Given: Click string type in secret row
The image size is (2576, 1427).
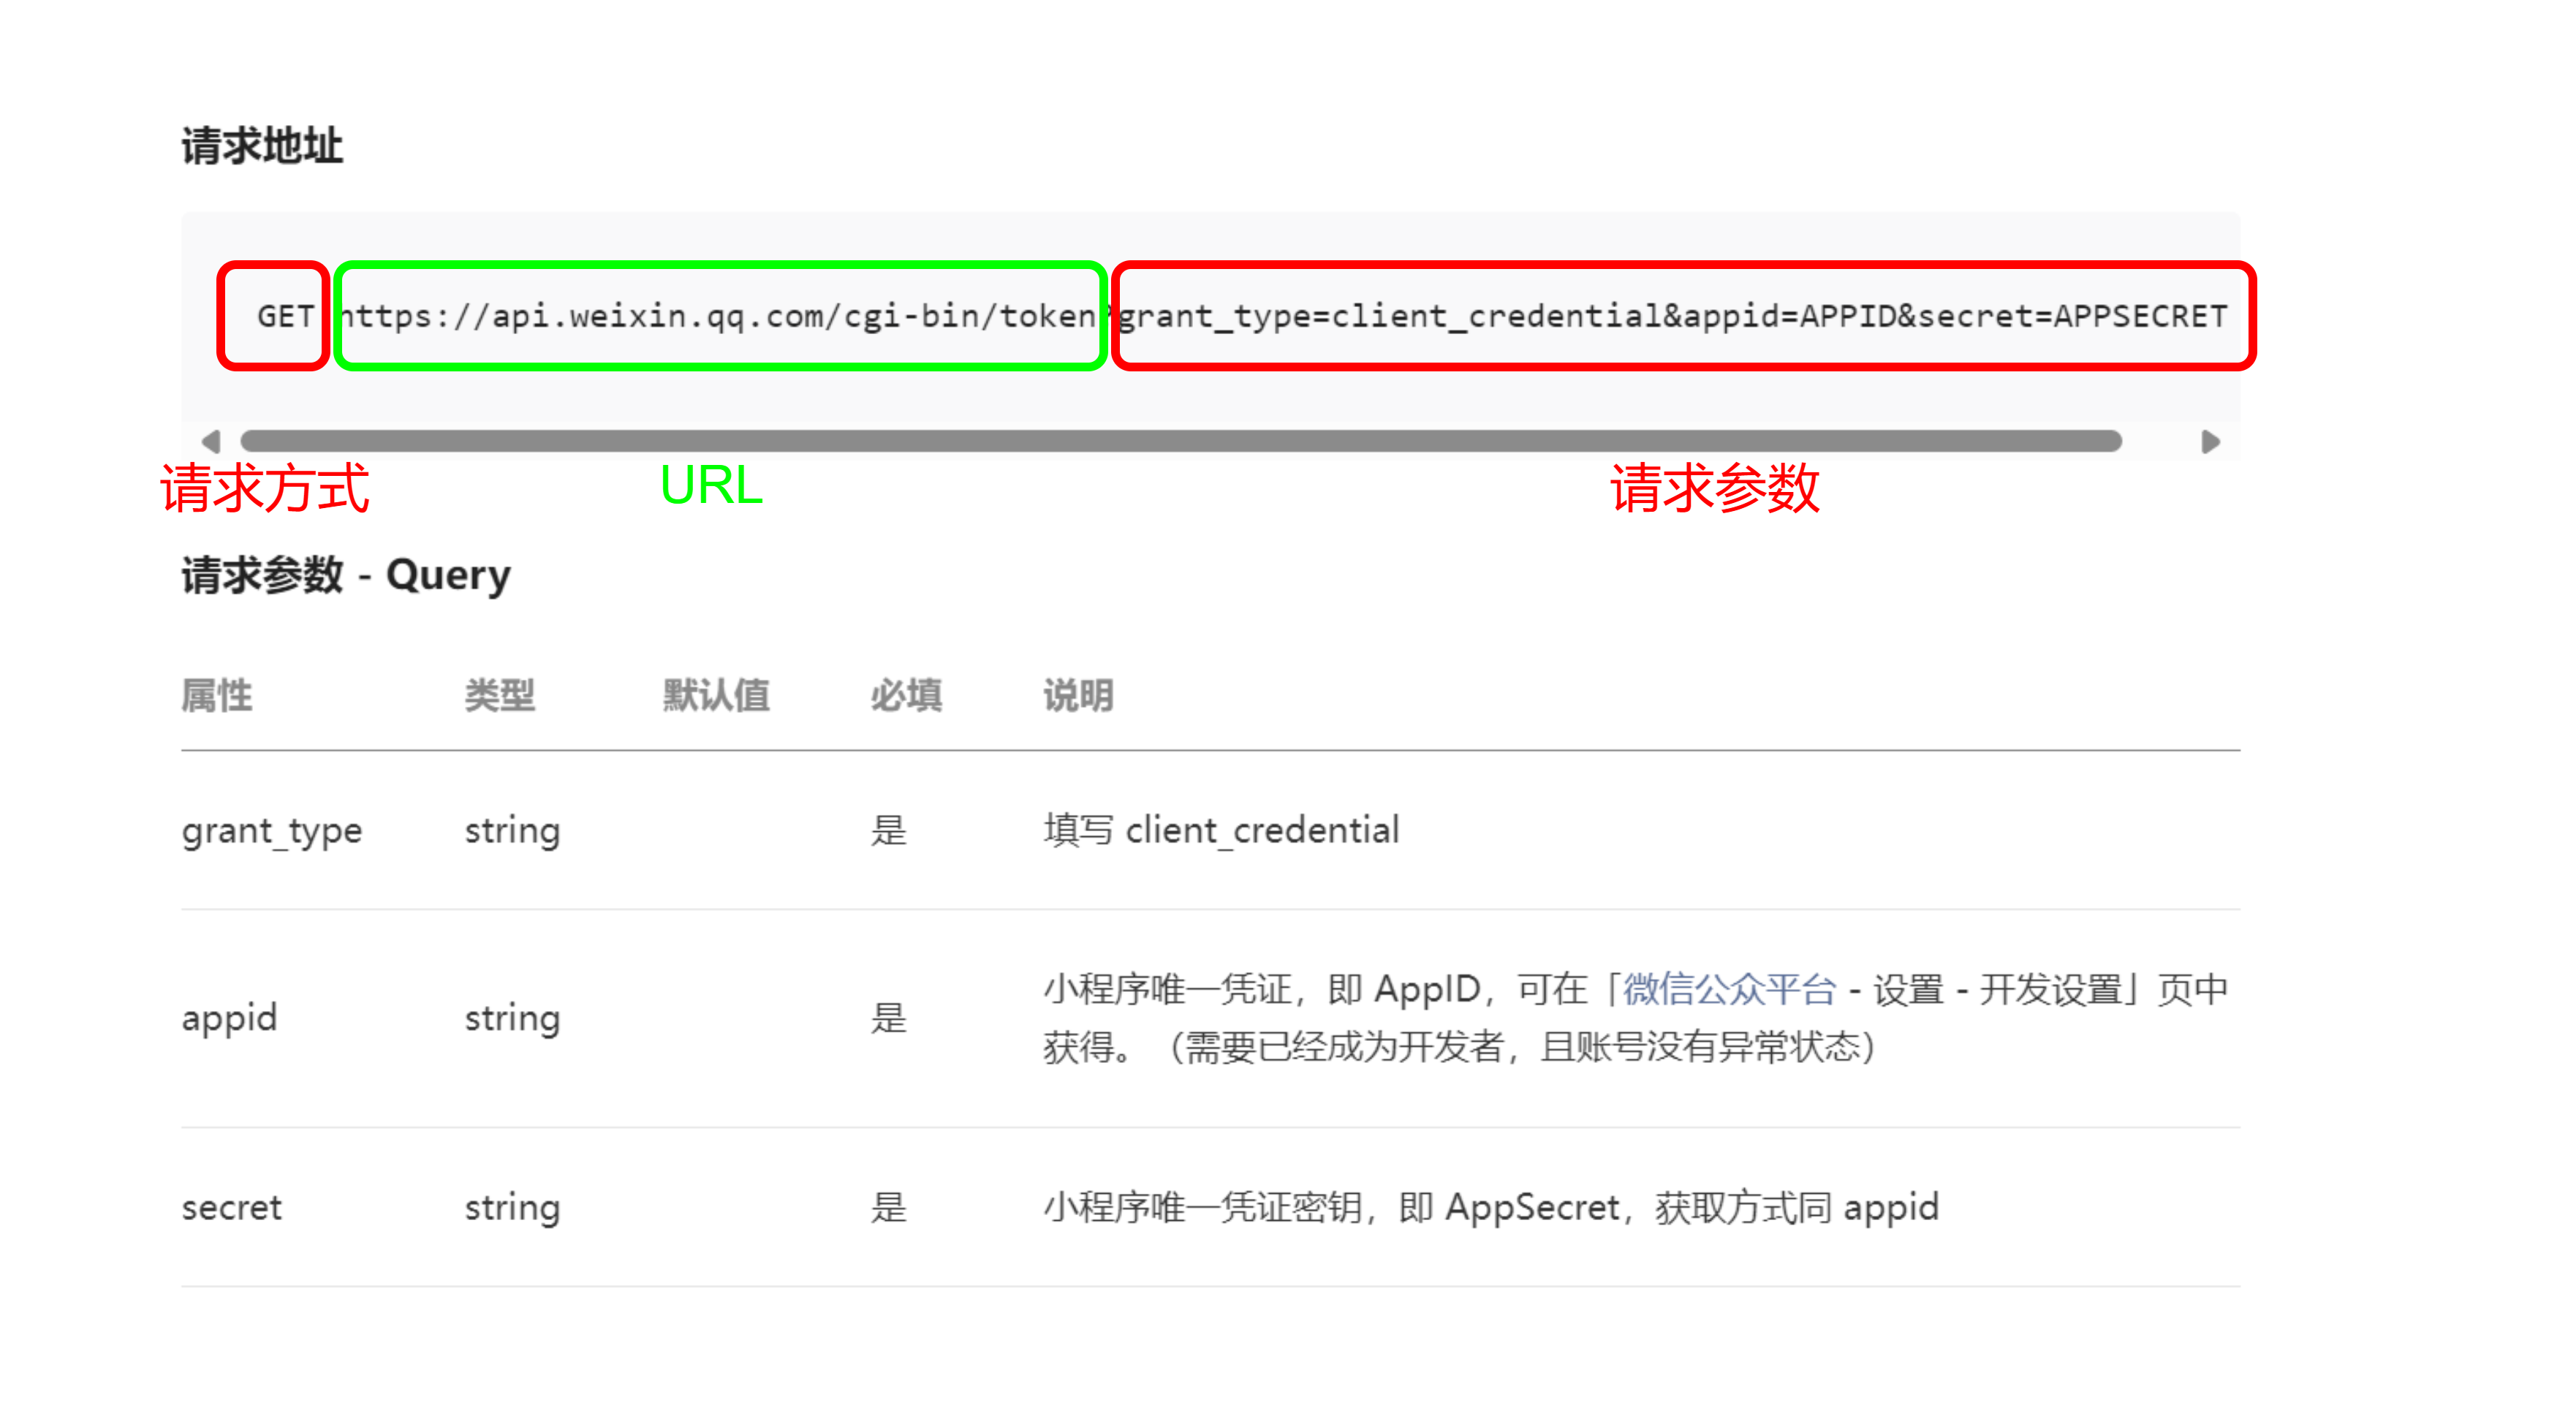Looking at the screenshot, I should pos(512,1207).
